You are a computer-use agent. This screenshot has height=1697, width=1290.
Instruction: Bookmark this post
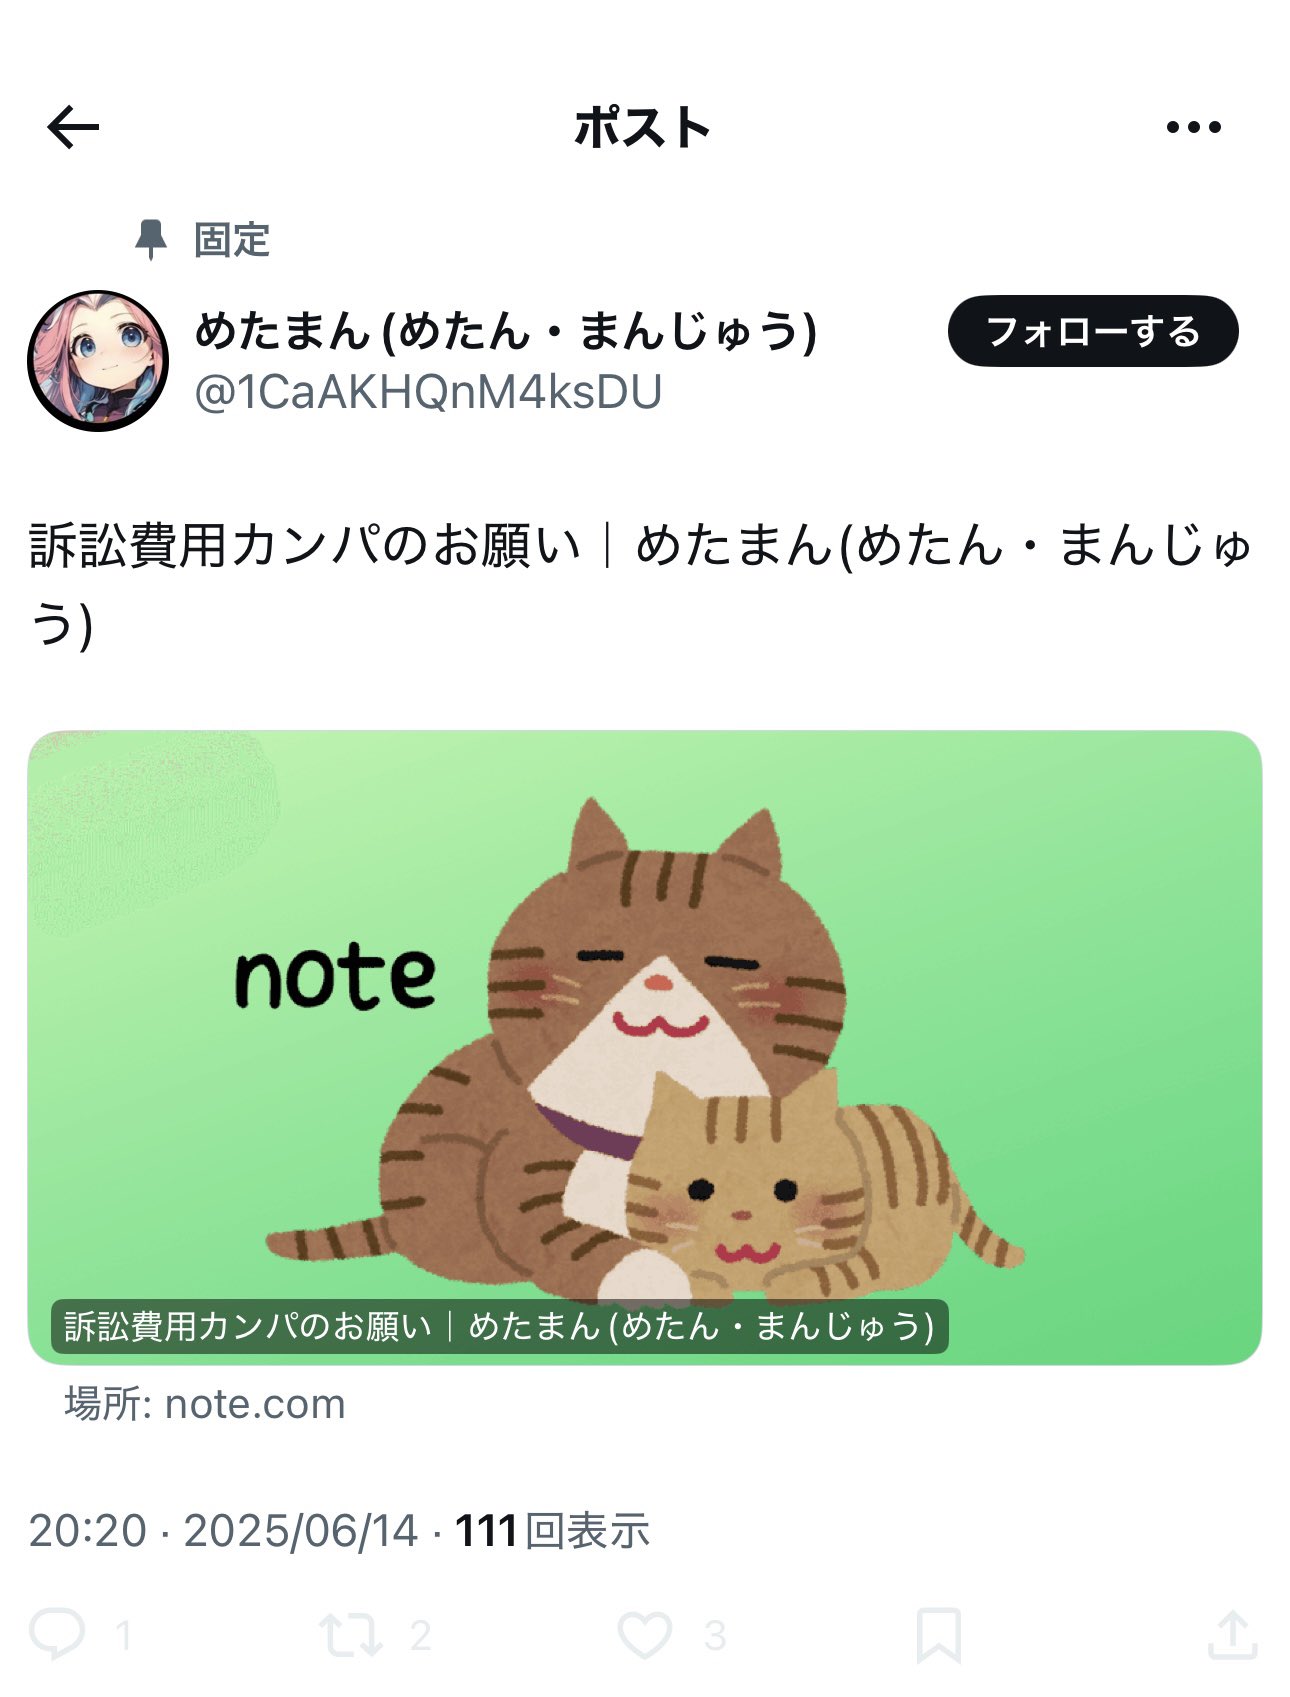click(939, 1635)
